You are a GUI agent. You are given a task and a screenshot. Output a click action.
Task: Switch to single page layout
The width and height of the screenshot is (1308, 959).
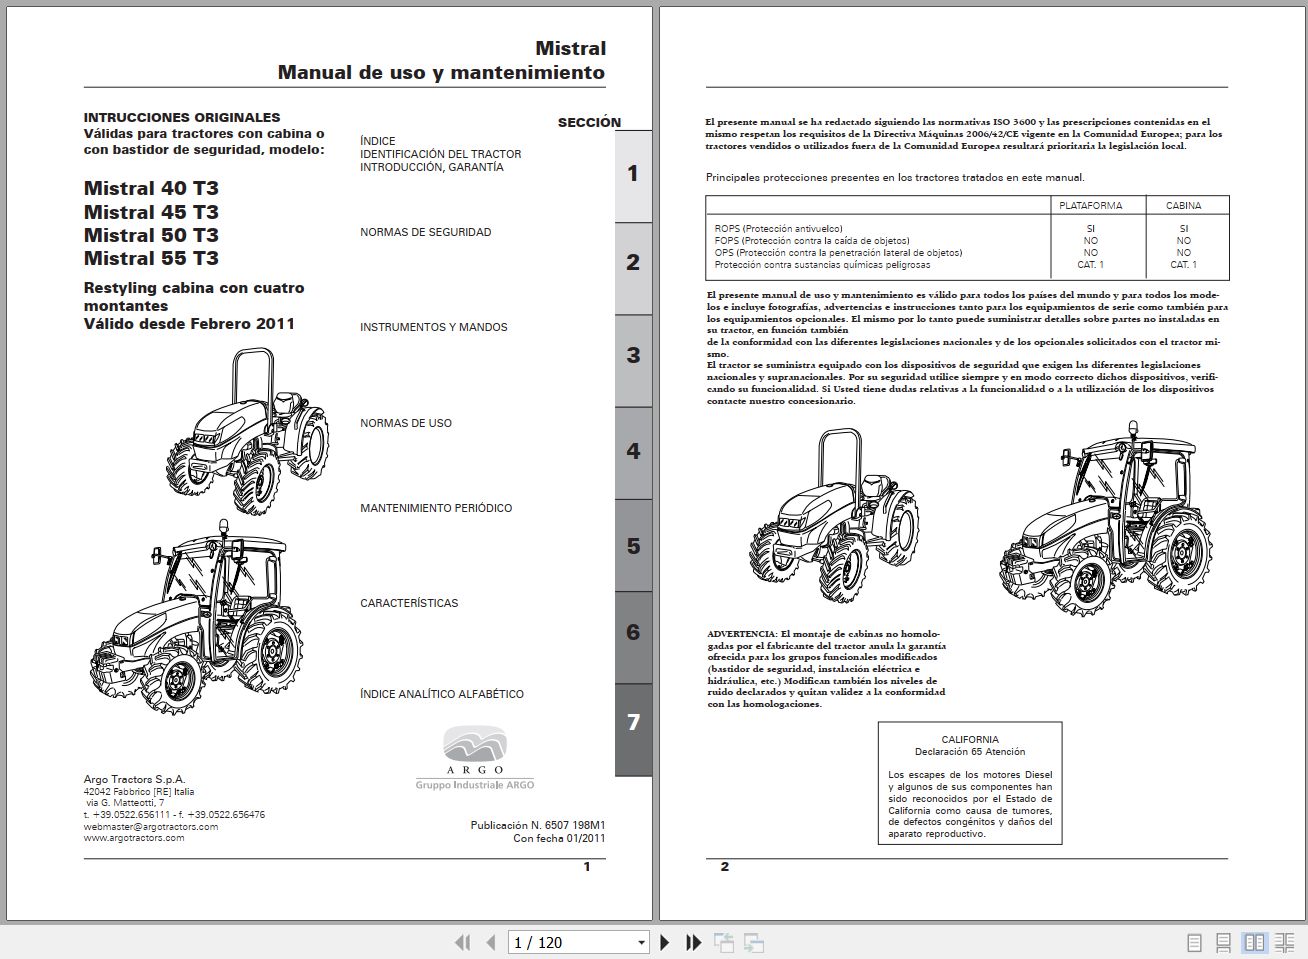1194,942
